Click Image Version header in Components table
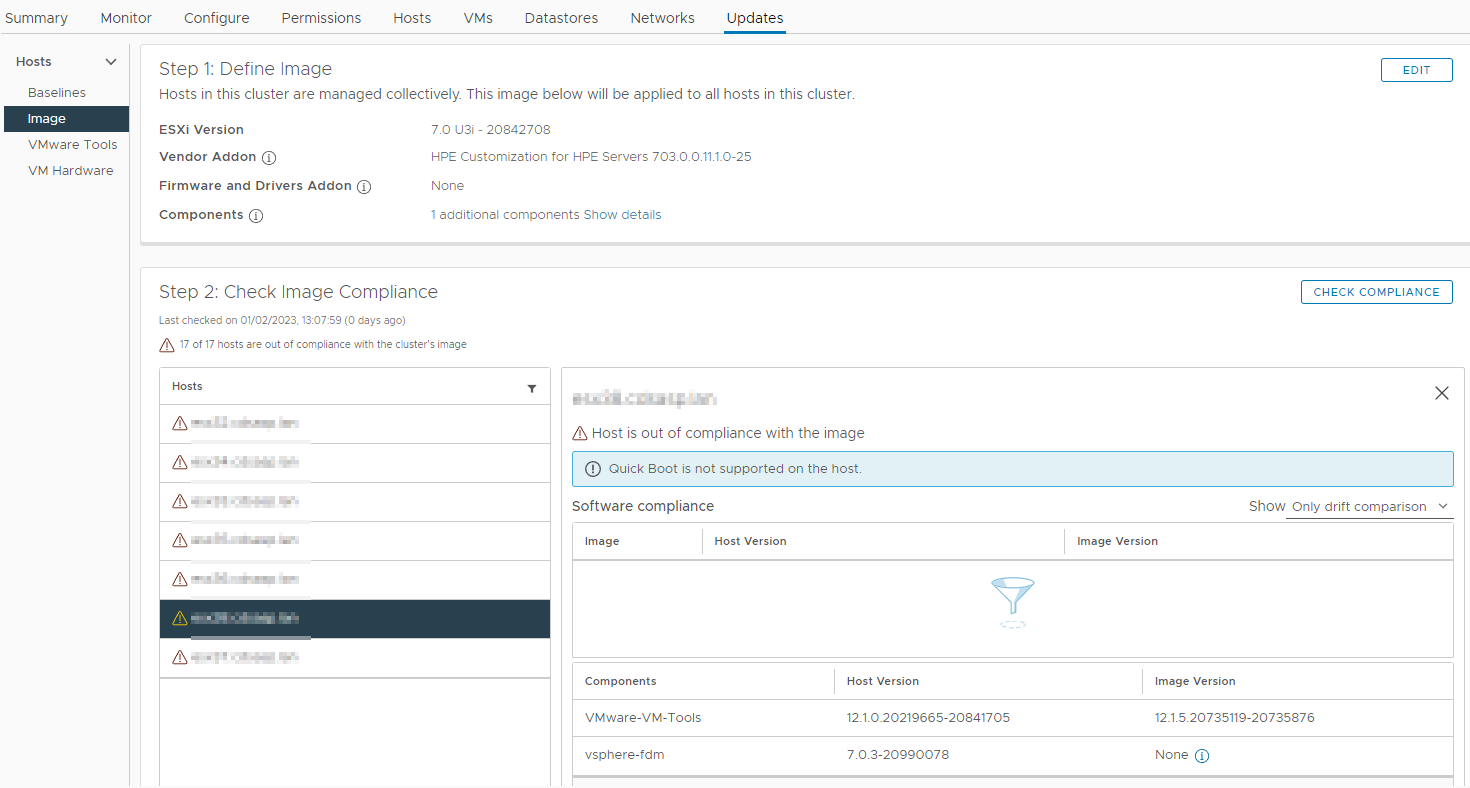This screenshot has width=1470, height=788. [1195, 682]
